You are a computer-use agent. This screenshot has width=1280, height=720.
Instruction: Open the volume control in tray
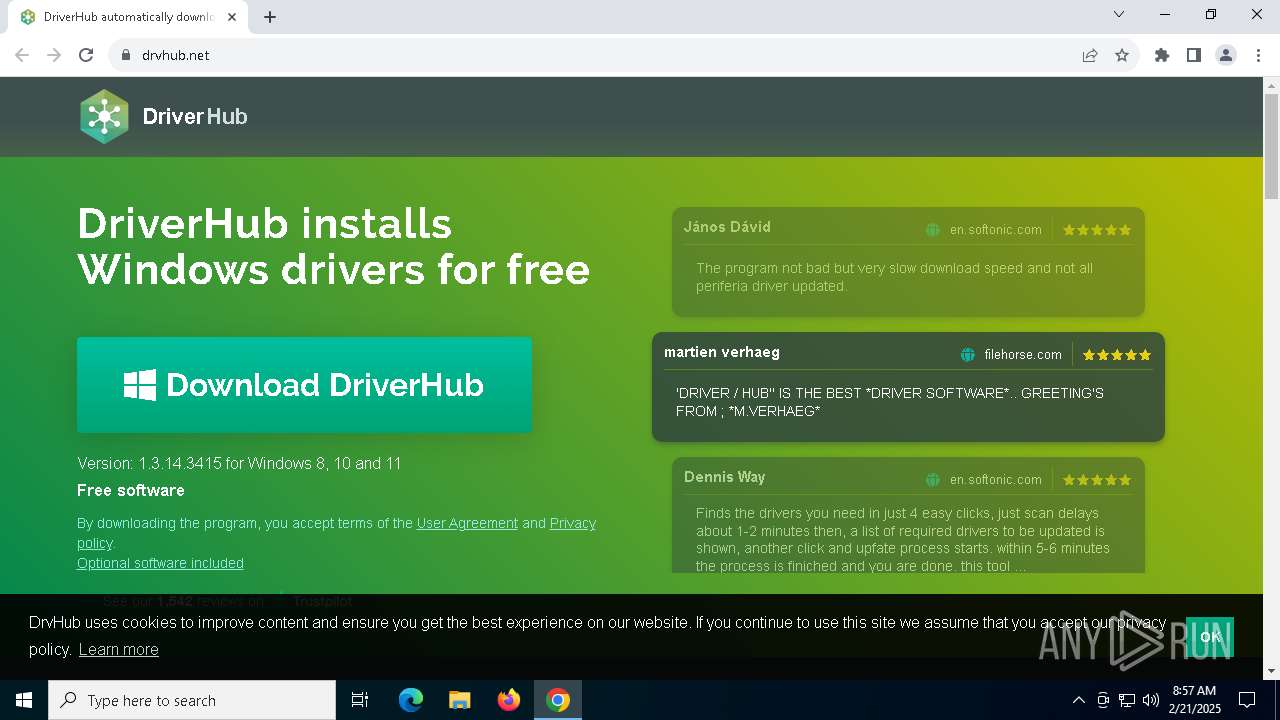click(1151, 700)
